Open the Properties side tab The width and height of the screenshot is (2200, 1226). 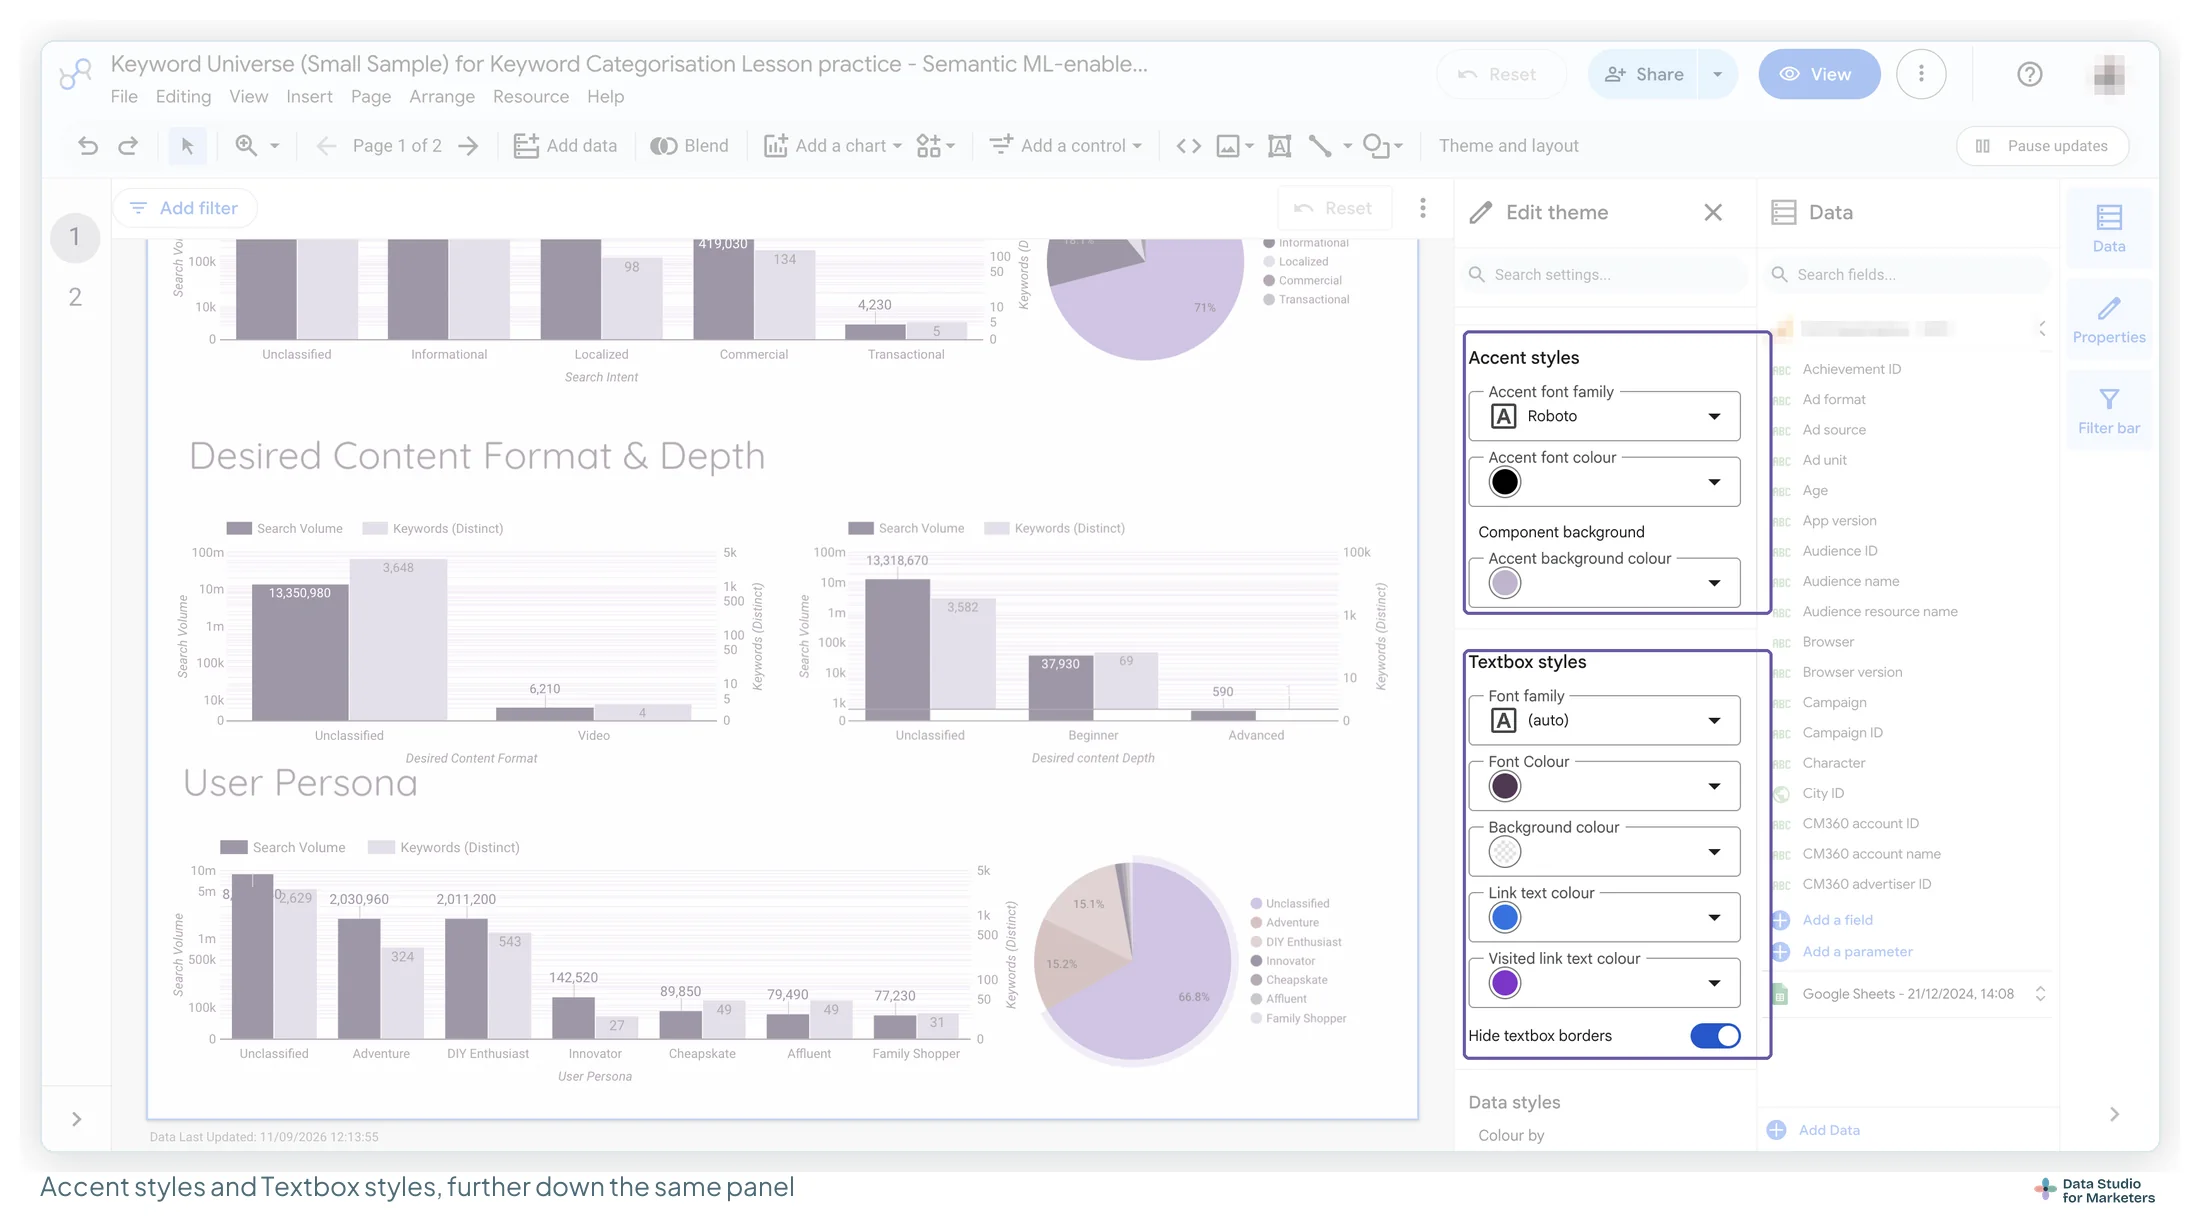(x=2109, y=320)
